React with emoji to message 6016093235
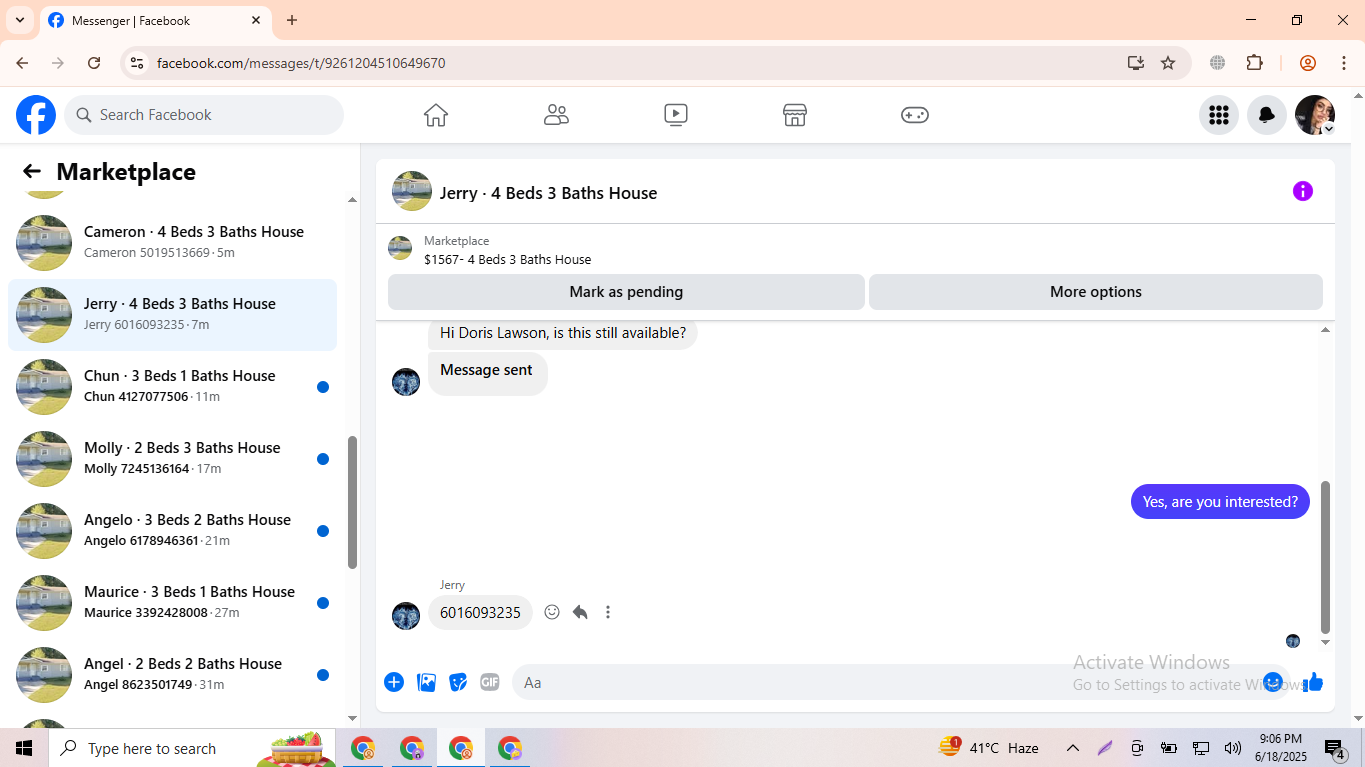 pyautogui.click(x=552, y=612)
